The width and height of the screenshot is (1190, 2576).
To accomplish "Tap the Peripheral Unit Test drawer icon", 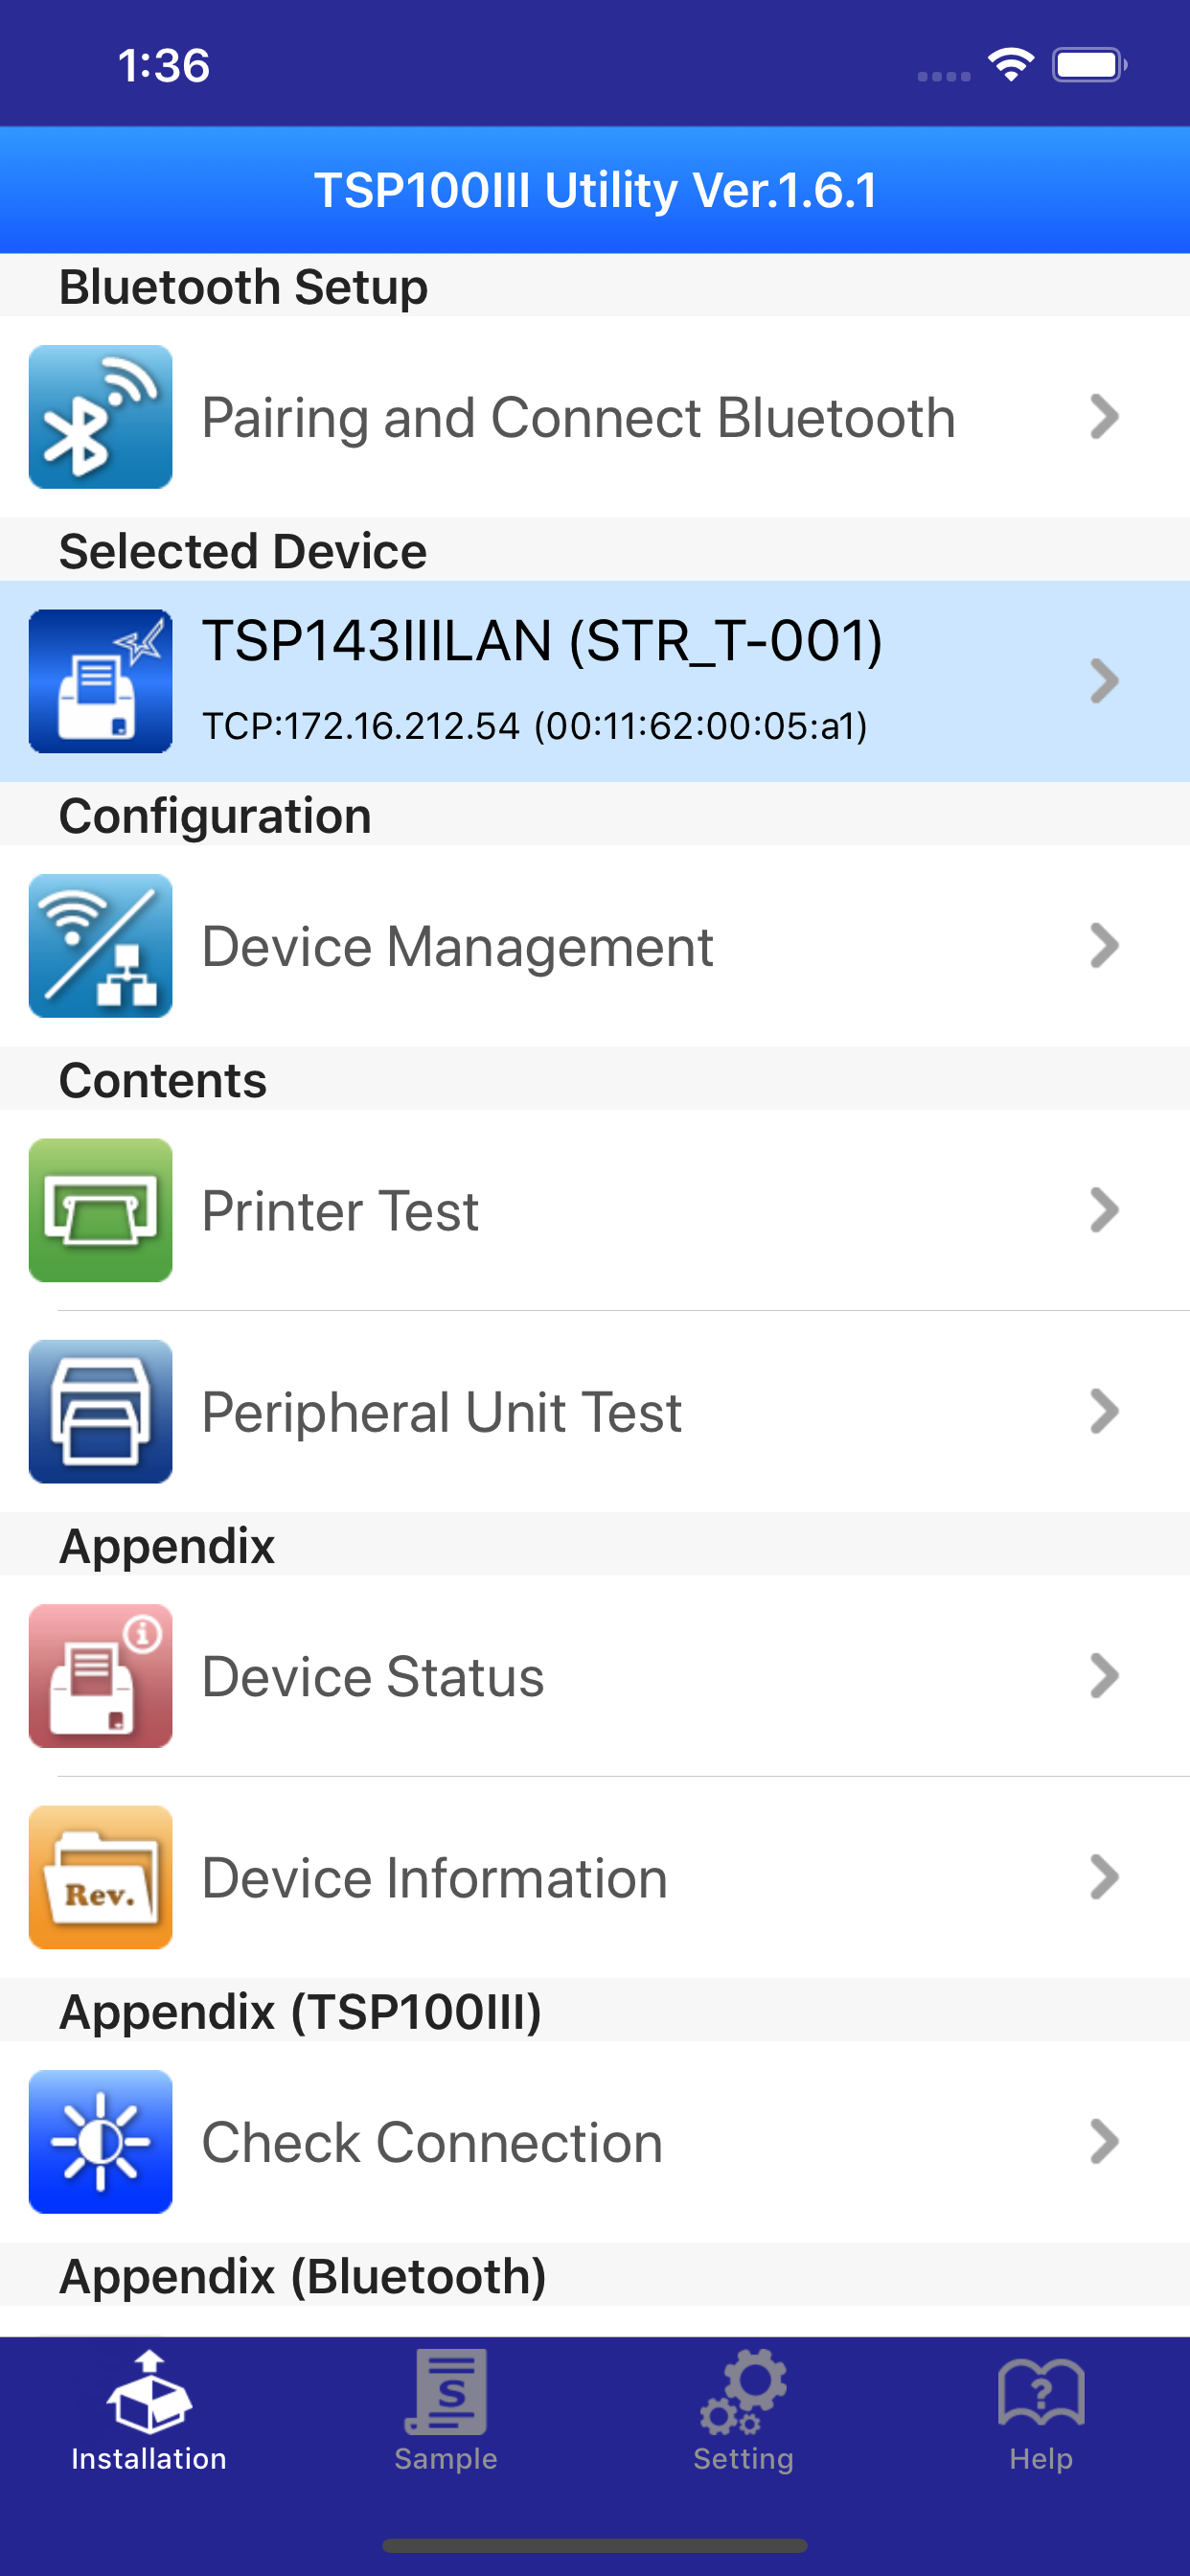I will click(x=100, y=1411).
